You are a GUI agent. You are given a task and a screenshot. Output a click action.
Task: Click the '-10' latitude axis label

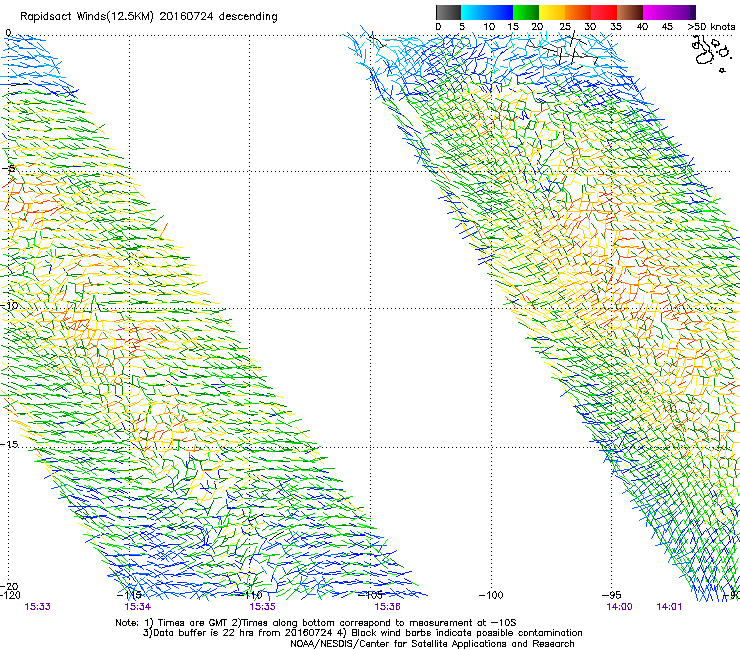(x=9, y=305)
